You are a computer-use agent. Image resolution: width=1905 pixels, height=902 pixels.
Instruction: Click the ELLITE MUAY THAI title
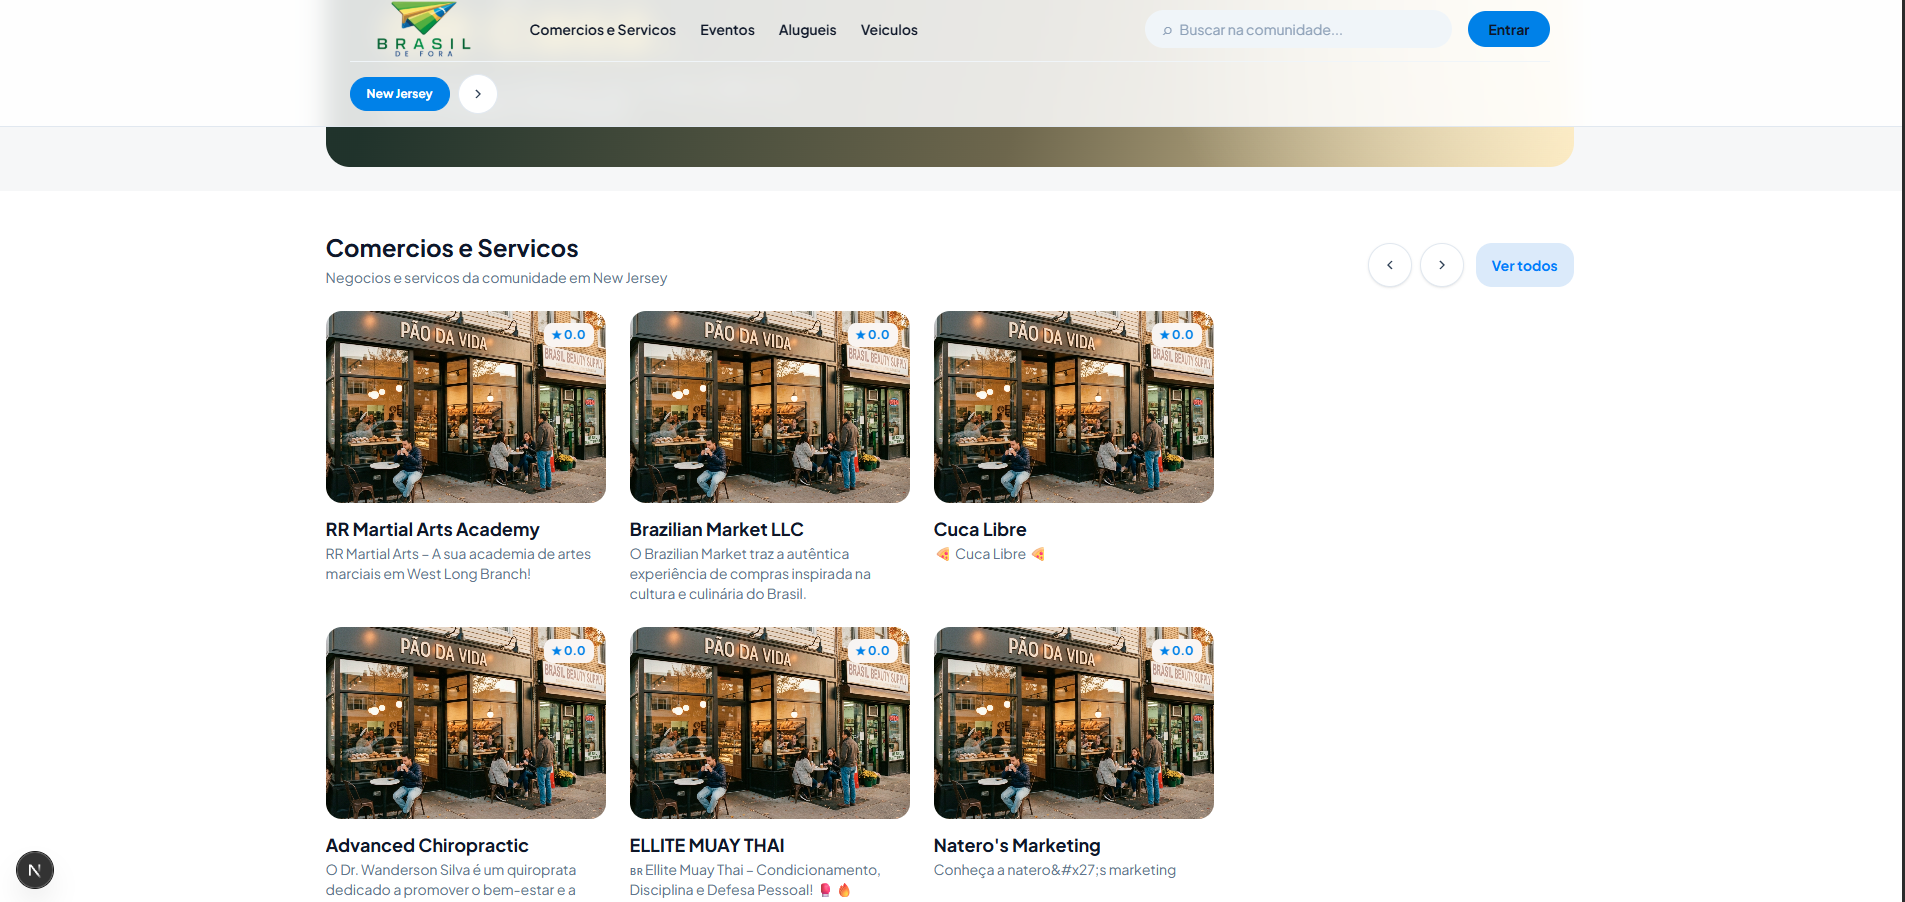pyautogui.click(x=707, y=846)
